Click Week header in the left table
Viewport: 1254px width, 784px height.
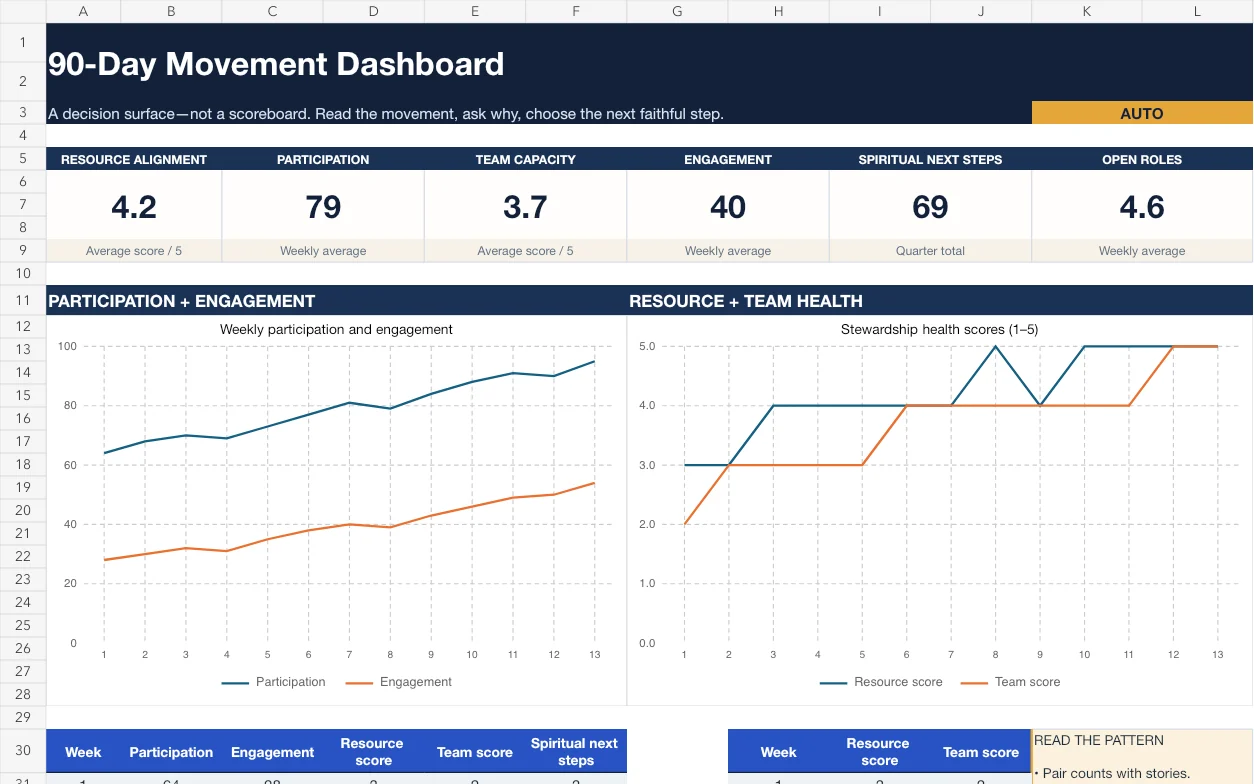tap(83, 752)
